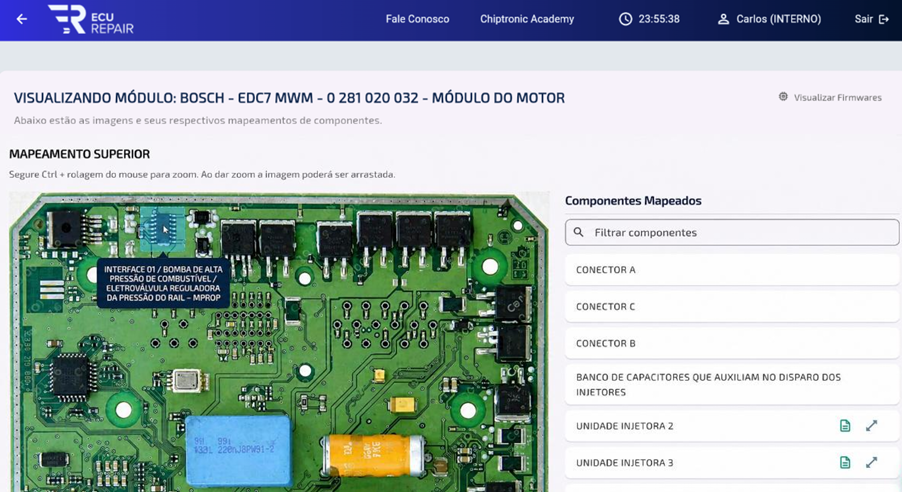902x492 pixels.
Task: Select UNIDADE INJETORA 3 row
Action: tap(732, 463)
